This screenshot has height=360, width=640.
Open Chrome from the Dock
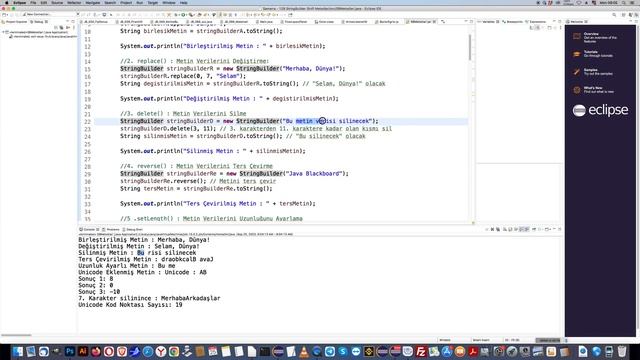click(174, 351)
